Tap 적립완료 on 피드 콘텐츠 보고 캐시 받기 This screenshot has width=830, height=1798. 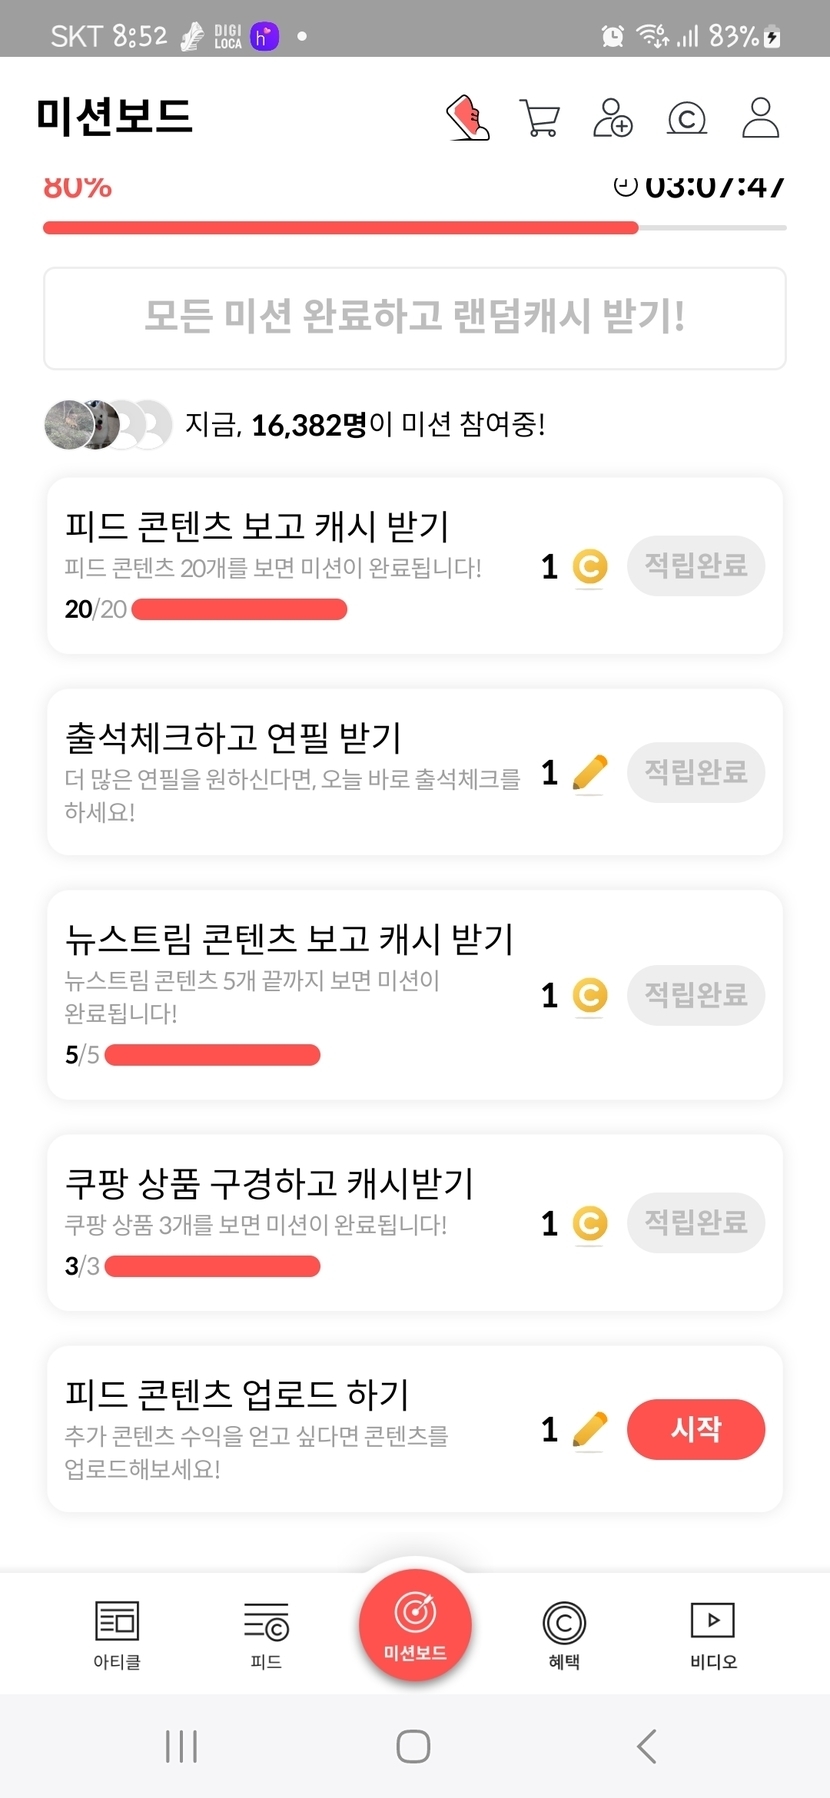696,566
